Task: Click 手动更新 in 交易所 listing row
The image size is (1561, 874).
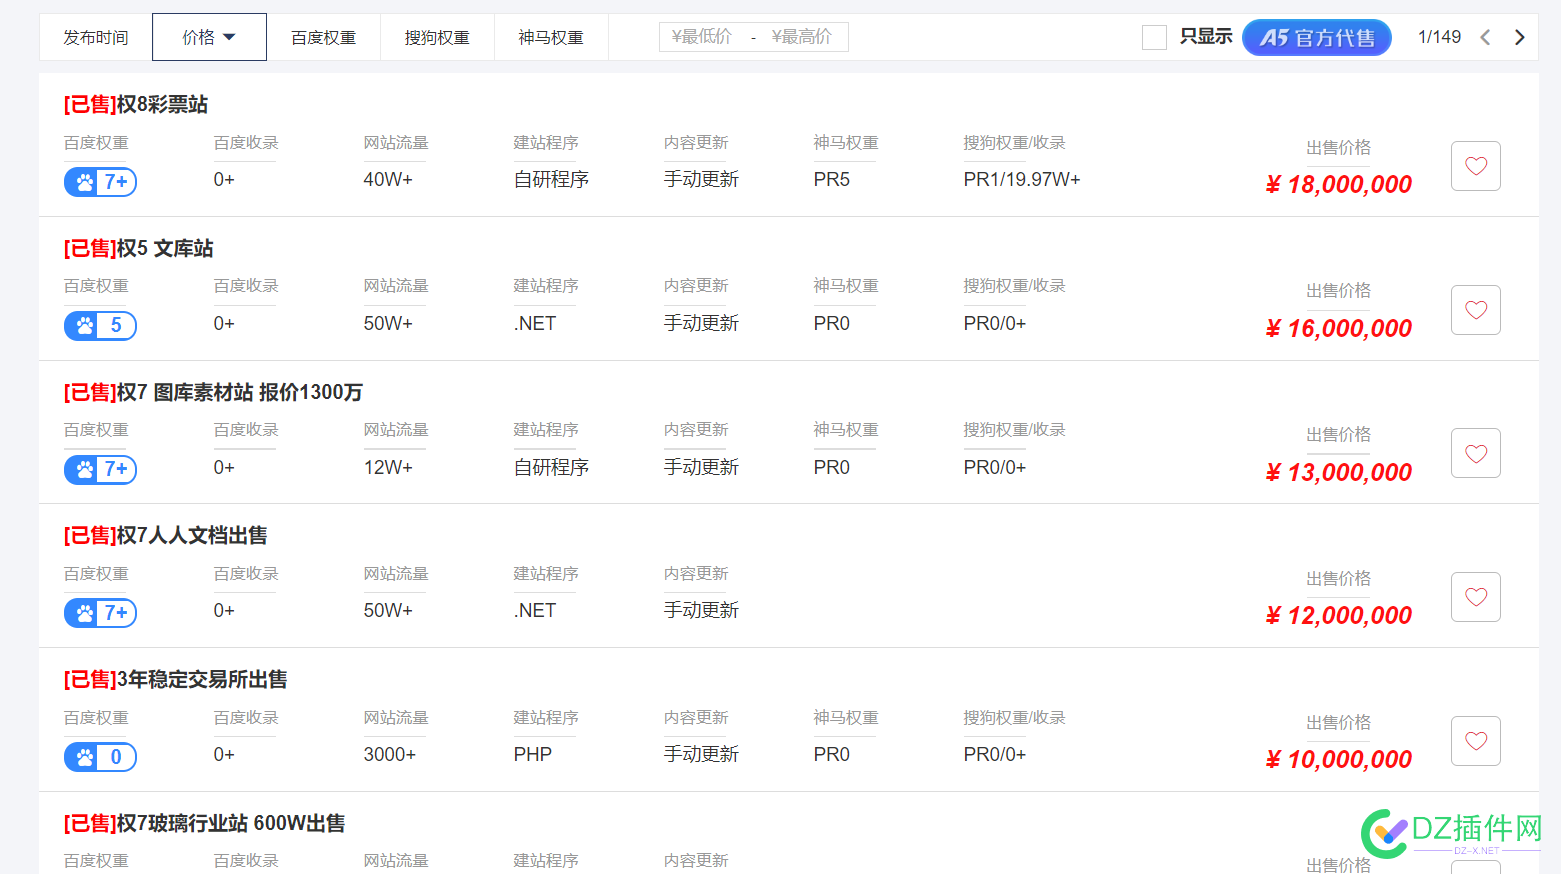Action: tap(701, 754)
